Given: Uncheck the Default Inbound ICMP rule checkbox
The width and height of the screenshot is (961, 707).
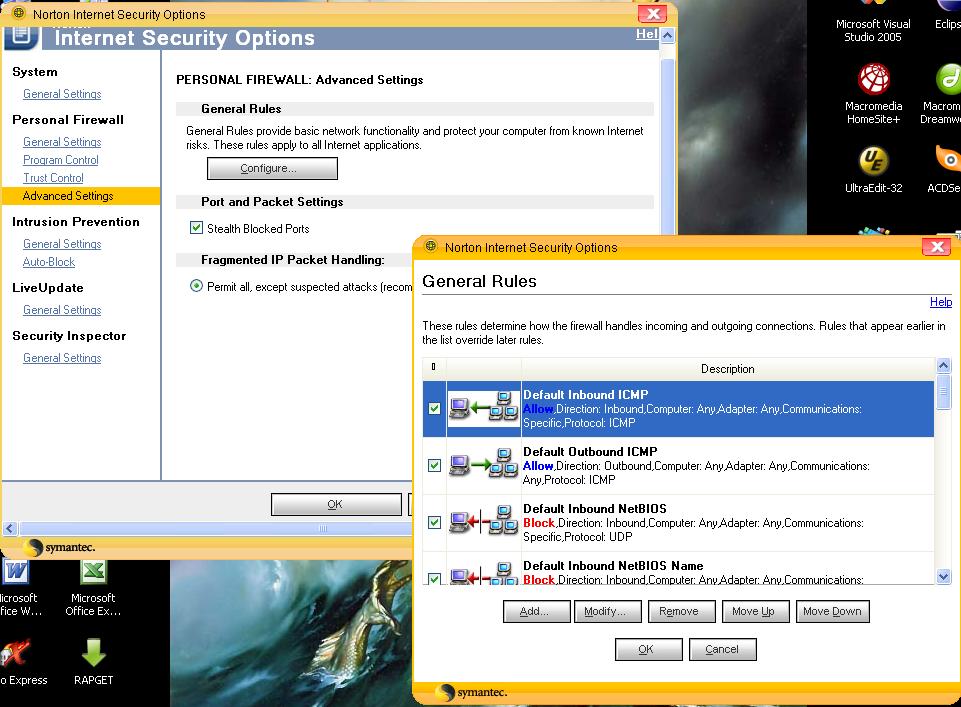Looking at the screenshot, I should (x=435, y=408).
